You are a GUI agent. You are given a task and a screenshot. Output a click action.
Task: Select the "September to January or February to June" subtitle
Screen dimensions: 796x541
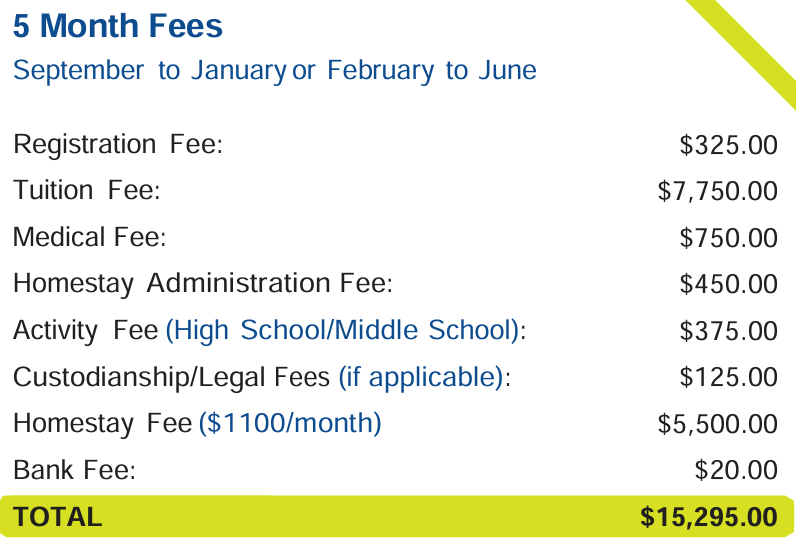click(x=274, y=71)
